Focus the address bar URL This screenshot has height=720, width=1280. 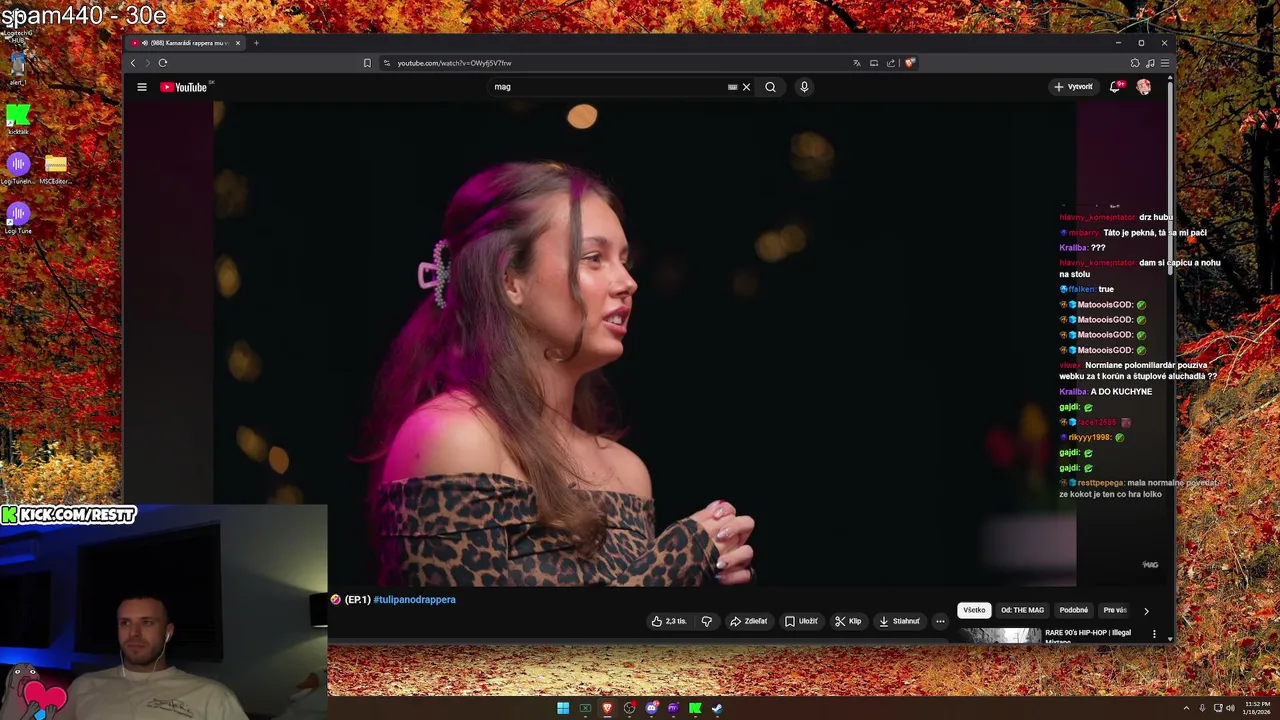pyautogui.click(x=454, y=63)
